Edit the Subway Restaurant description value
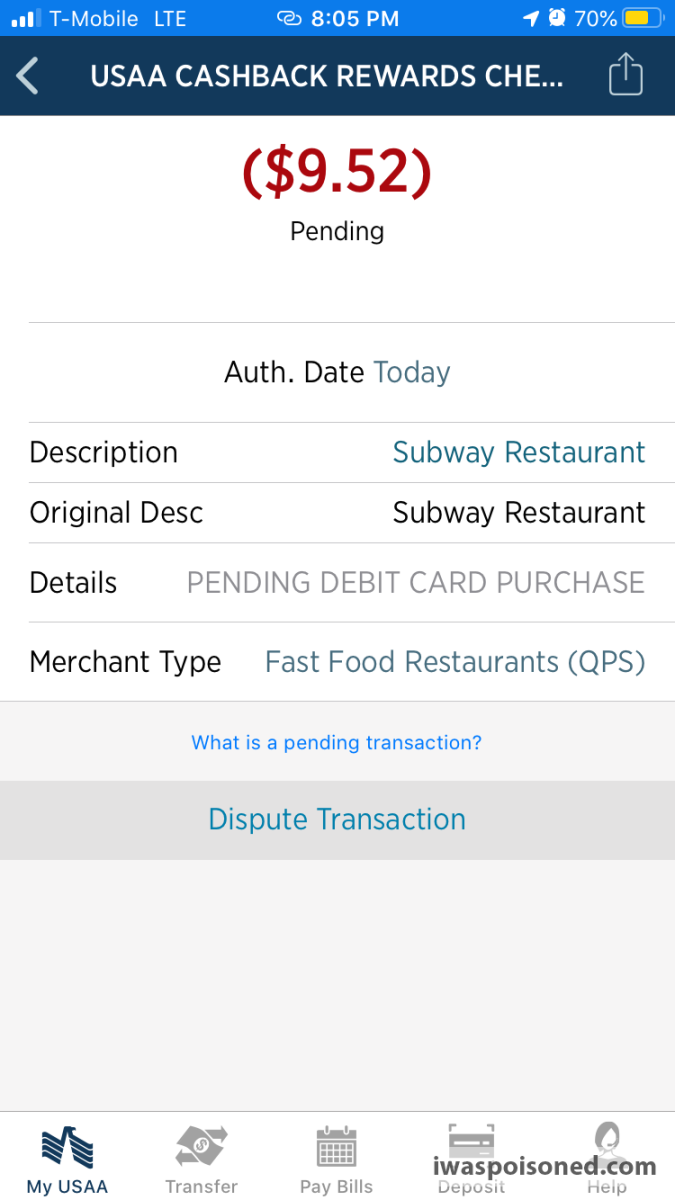Viewport: 675px width, 1200px height. point(519,453)
